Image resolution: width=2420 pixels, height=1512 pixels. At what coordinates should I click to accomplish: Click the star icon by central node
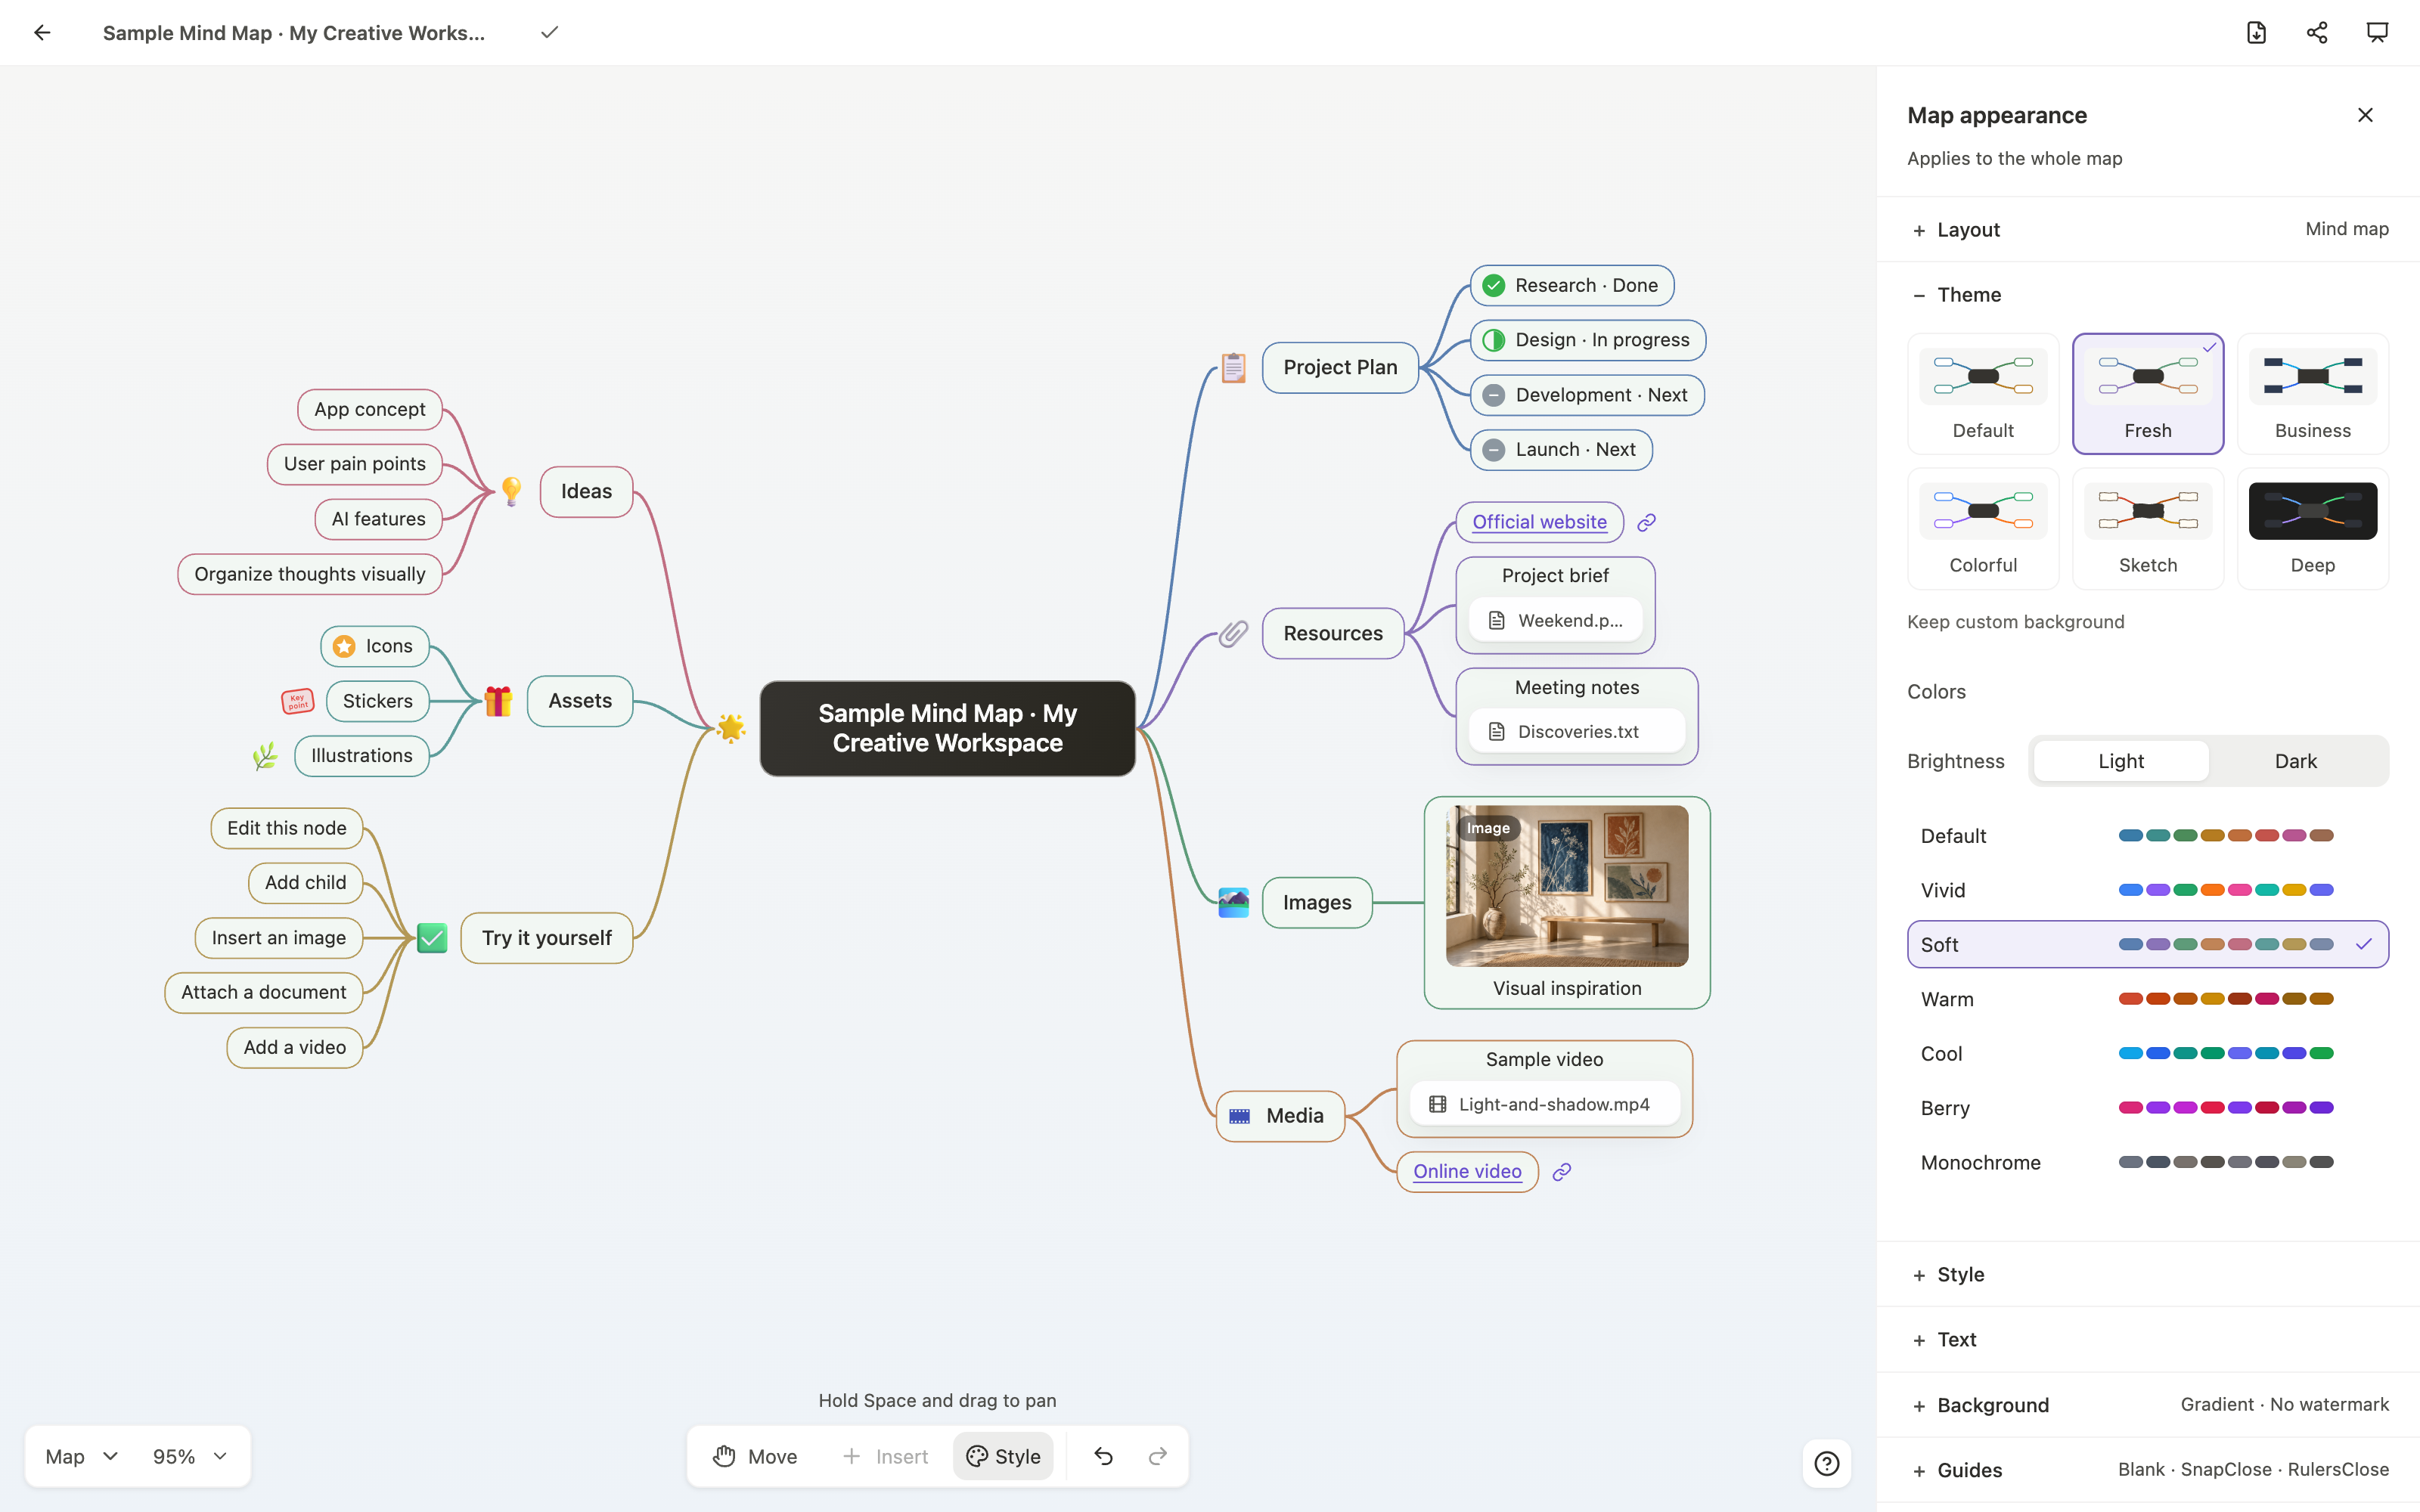(x=731, y=728)
